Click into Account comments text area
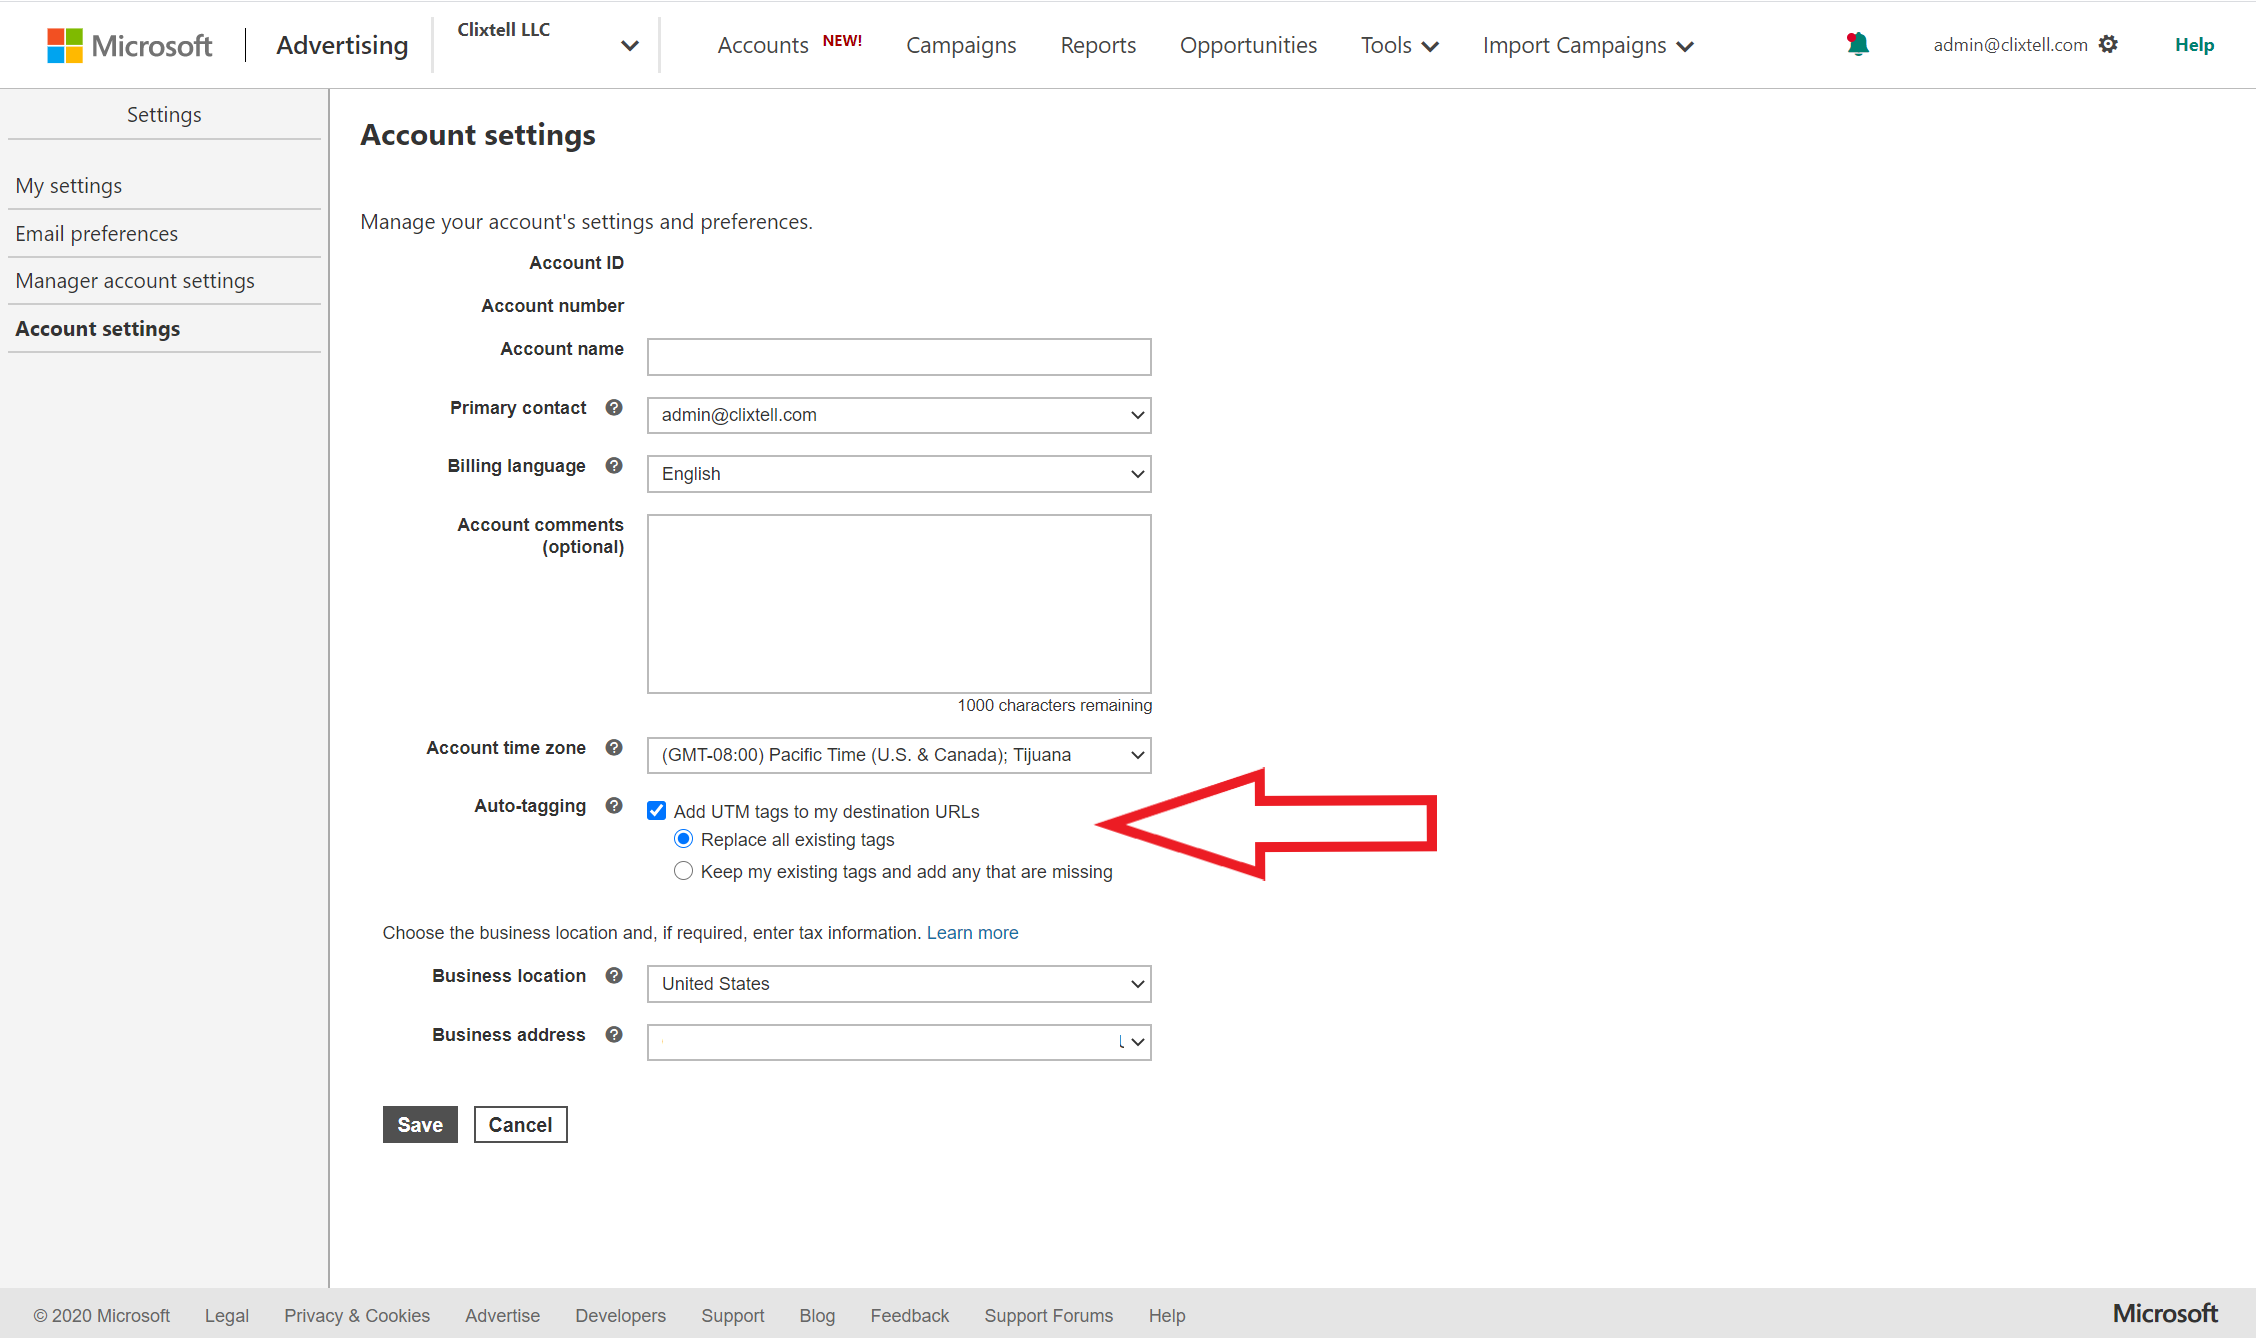Image resolution: width=2256 pixels, height=1338 pixels. pos(899,604)
